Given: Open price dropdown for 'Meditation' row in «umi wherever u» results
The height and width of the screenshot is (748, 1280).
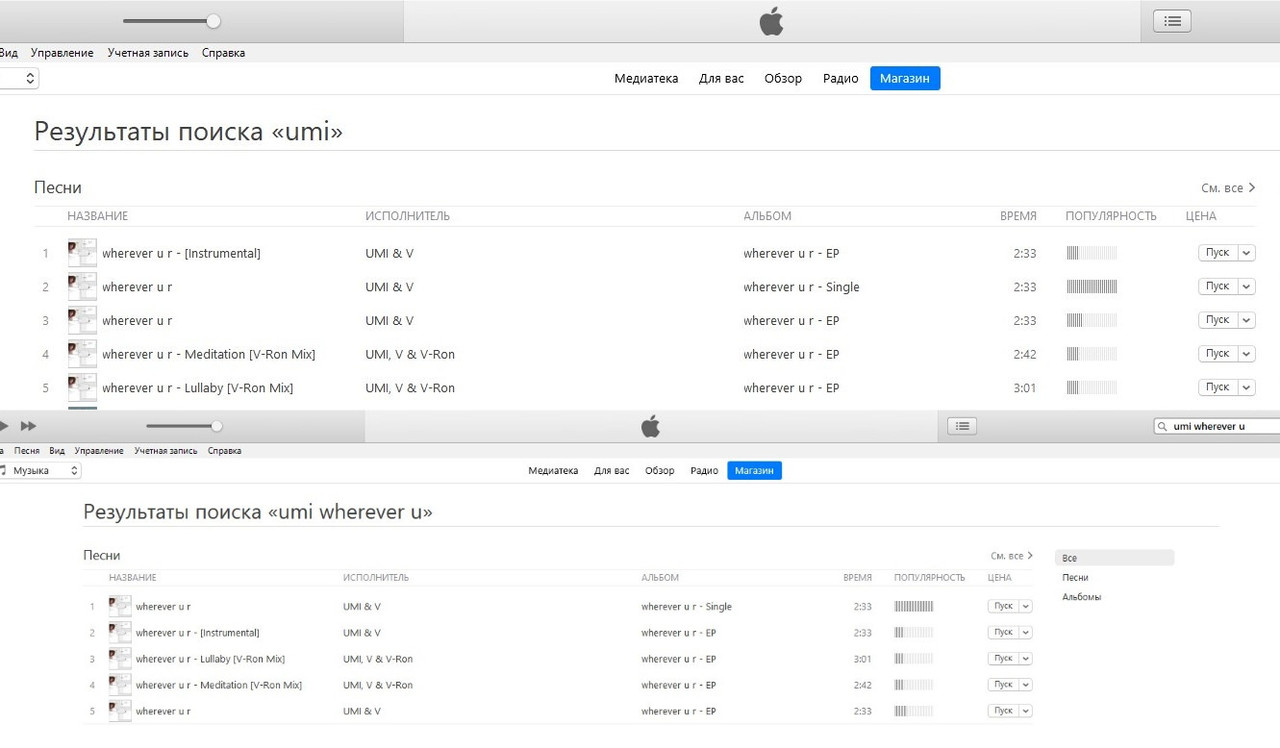Looking at the screenshot, I should [1025, 685].
